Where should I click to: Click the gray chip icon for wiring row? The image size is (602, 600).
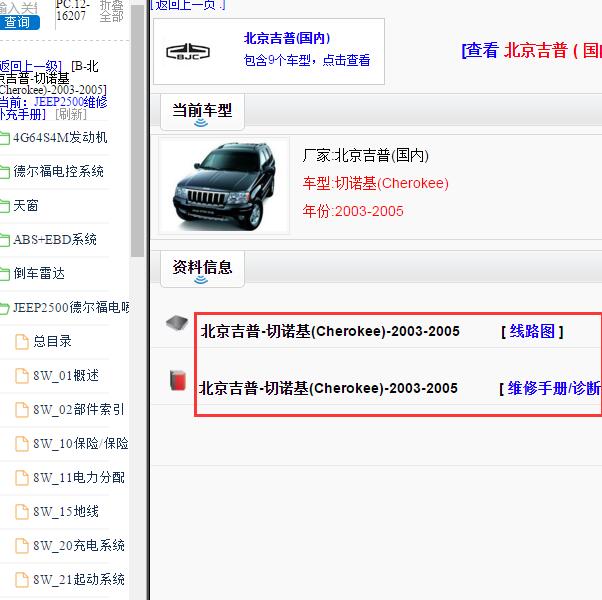tap(177, 322)
